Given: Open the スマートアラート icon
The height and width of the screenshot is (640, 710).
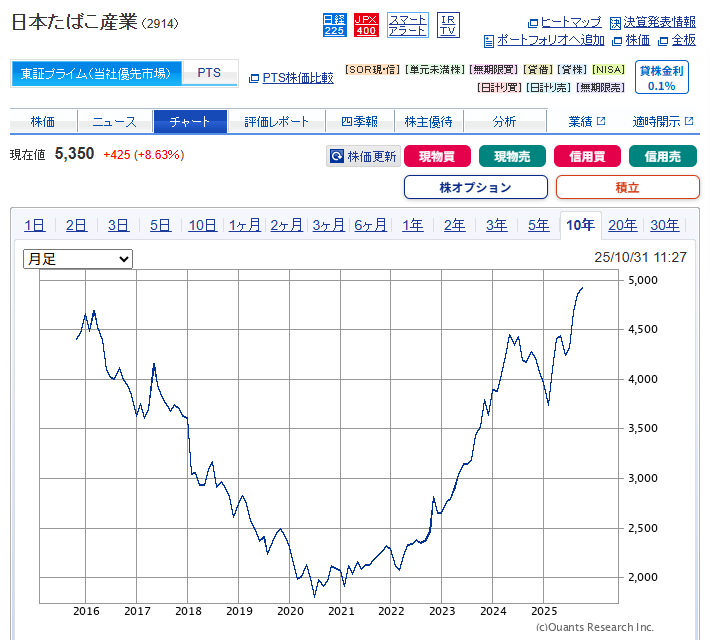Looking at the screenshot, I should coord(408,25).
